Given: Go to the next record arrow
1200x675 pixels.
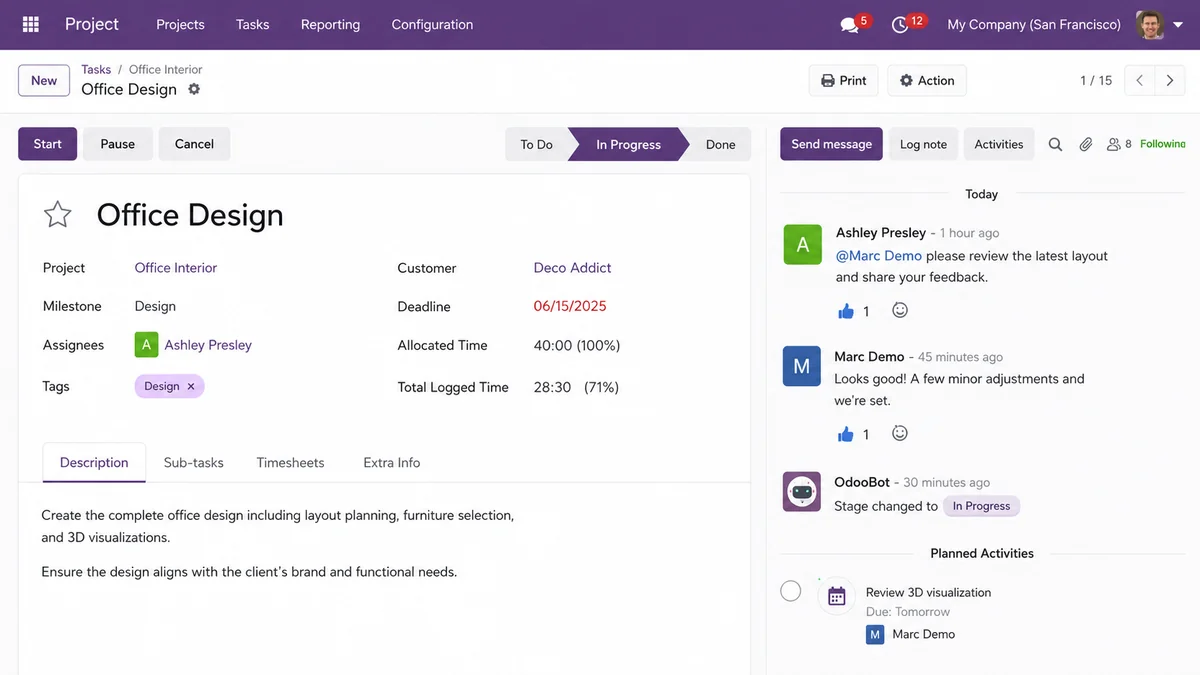Looking at the screenshot, I should (1170, 81).
